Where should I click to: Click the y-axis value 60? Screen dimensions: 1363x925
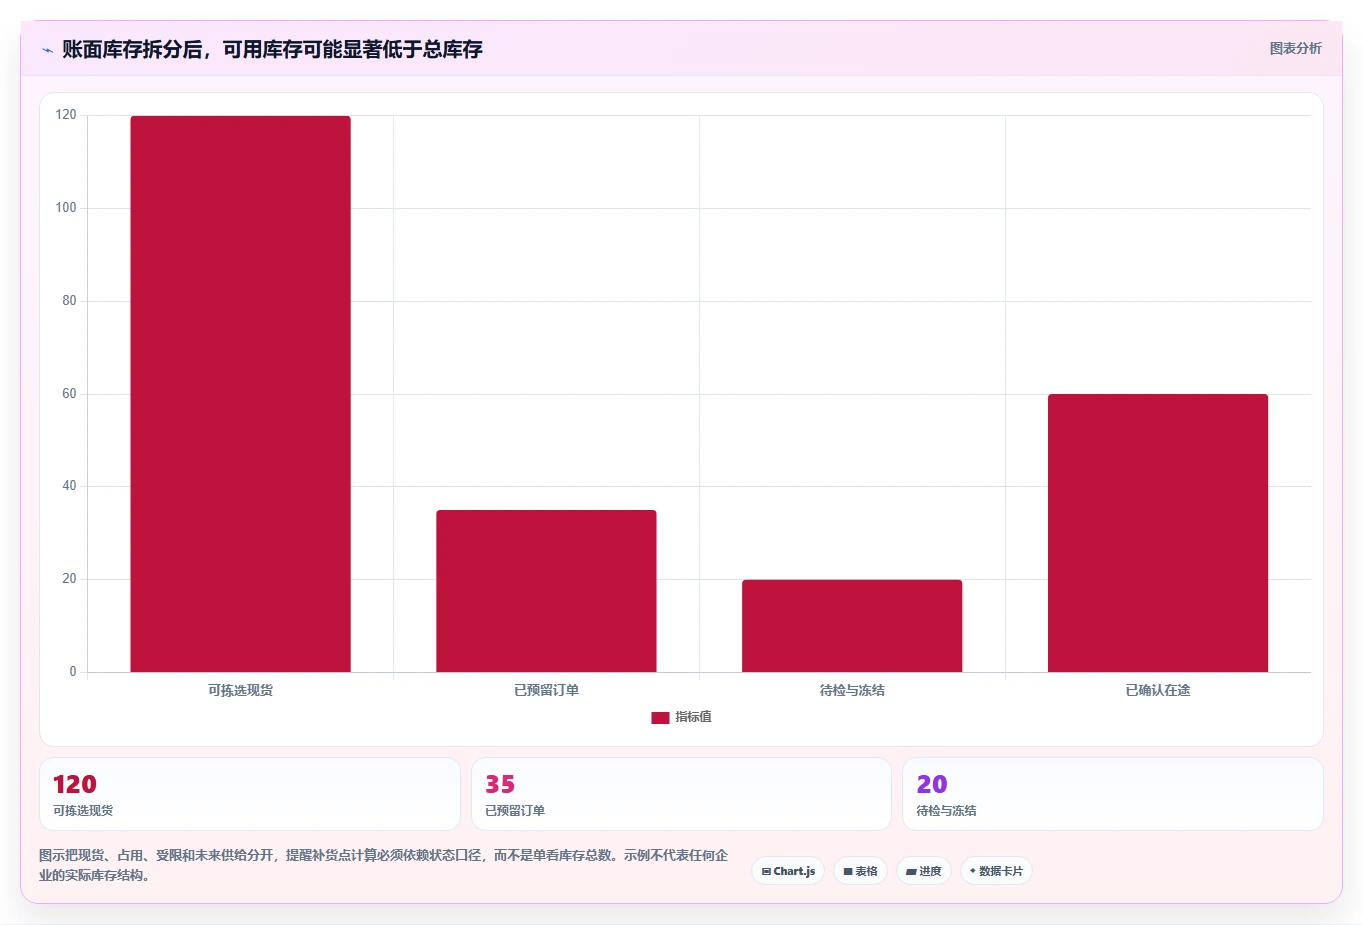(x=69, y=394)
